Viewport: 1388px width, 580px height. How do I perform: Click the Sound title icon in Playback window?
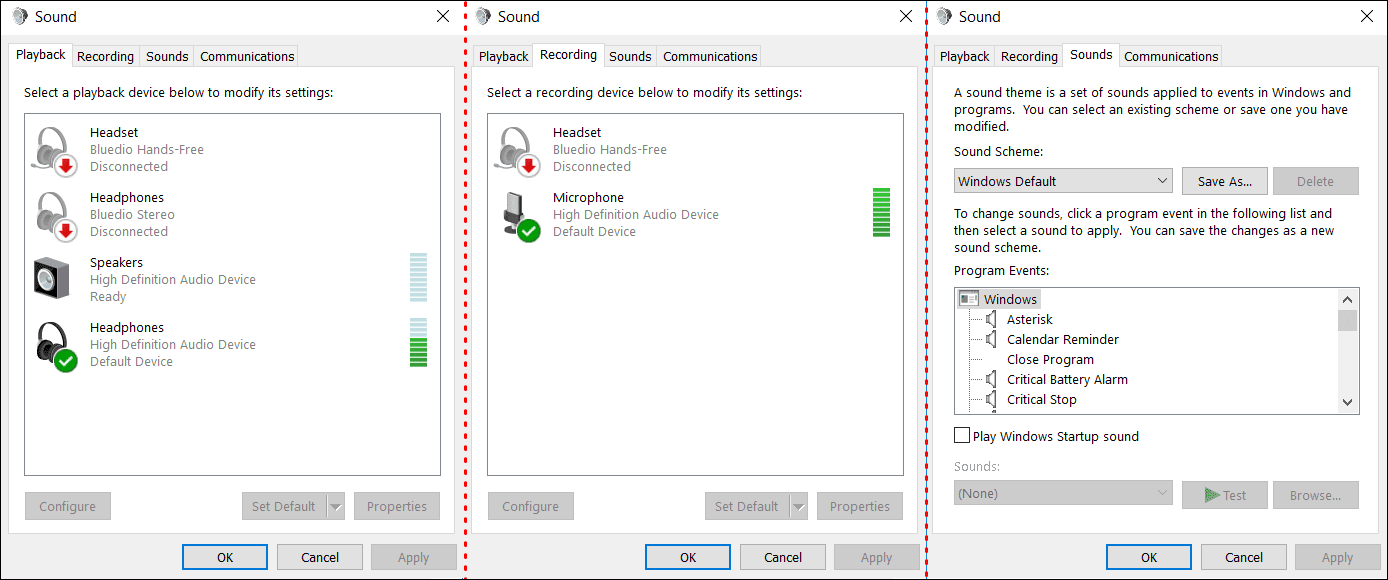coord(20,16)
